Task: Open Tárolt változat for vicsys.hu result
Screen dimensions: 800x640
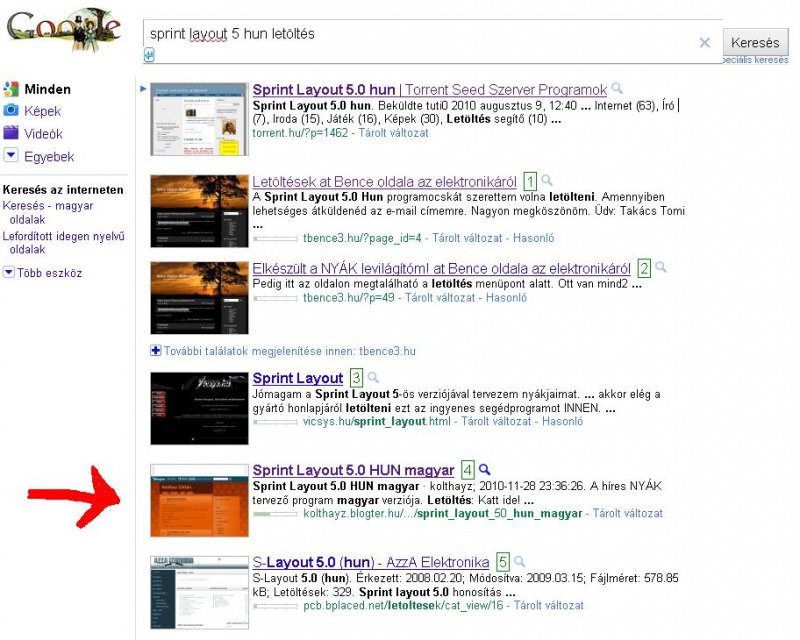Action: 496,421
